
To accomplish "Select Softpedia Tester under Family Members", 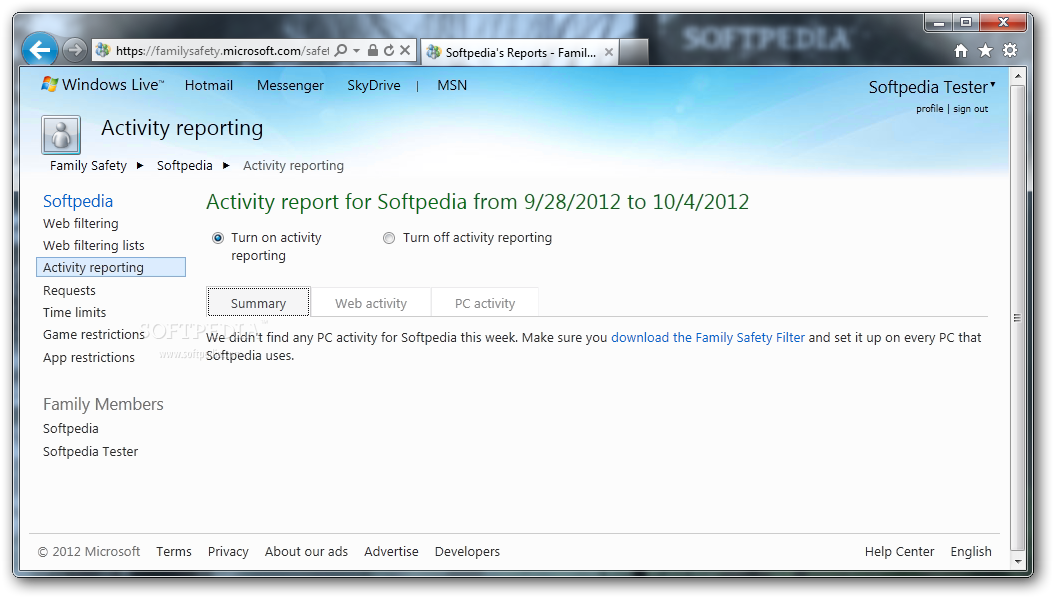I will pyautogui.click(x=90, y=452).
